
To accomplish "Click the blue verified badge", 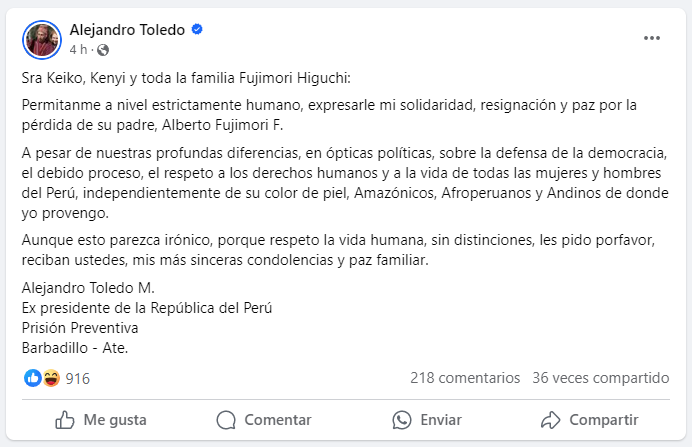I will tap(198, 30).
